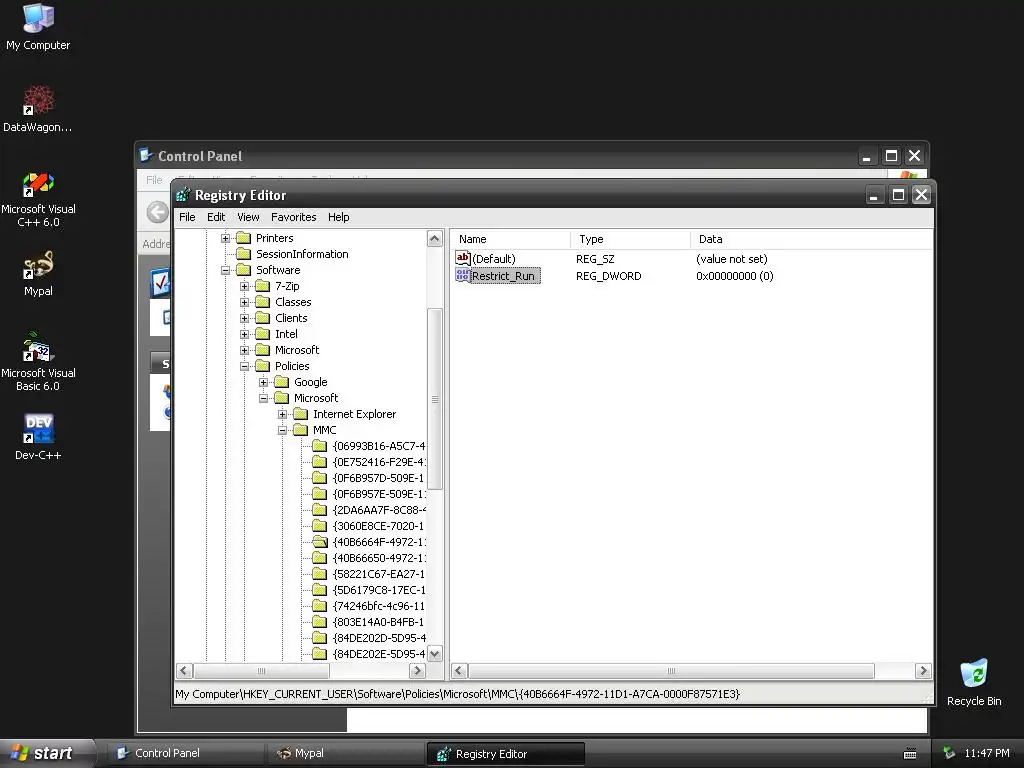This screenshot has width=1024, height=768.
Task: Select the {2DA6AA7F-8C88 key
Action: pos(379,510)
